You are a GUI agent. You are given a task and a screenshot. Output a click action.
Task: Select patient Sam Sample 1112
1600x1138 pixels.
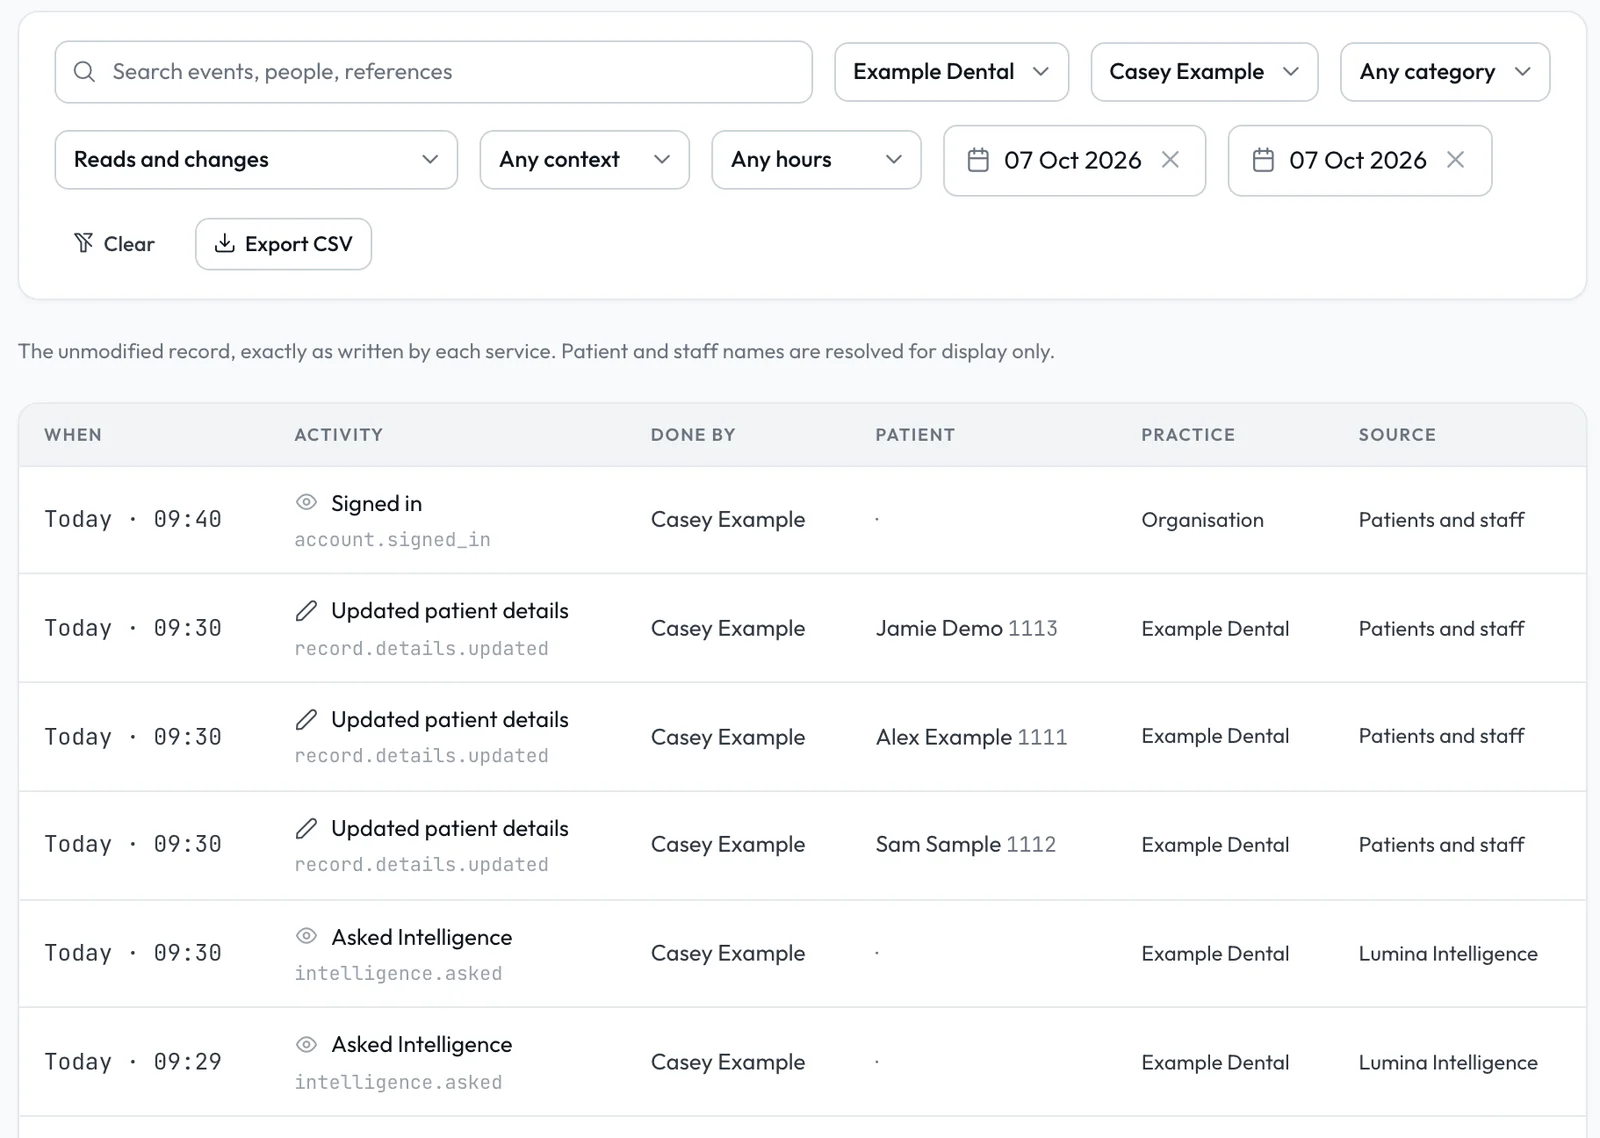[965, 844]
